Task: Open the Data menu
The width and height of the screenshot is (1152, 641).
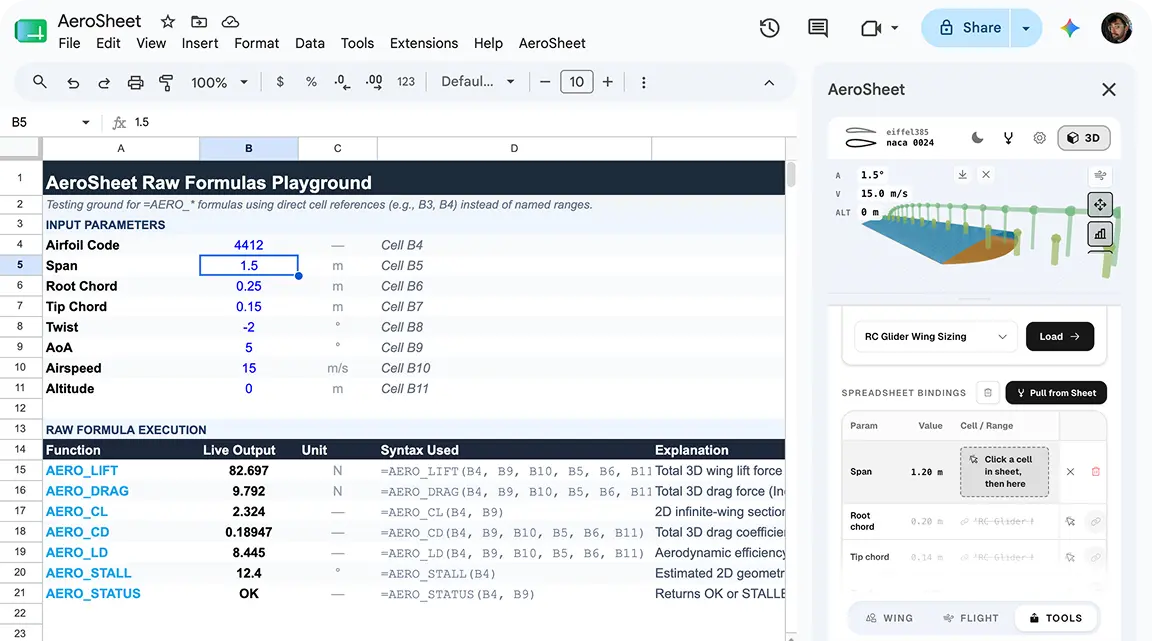Action: [x=310, y=43]
